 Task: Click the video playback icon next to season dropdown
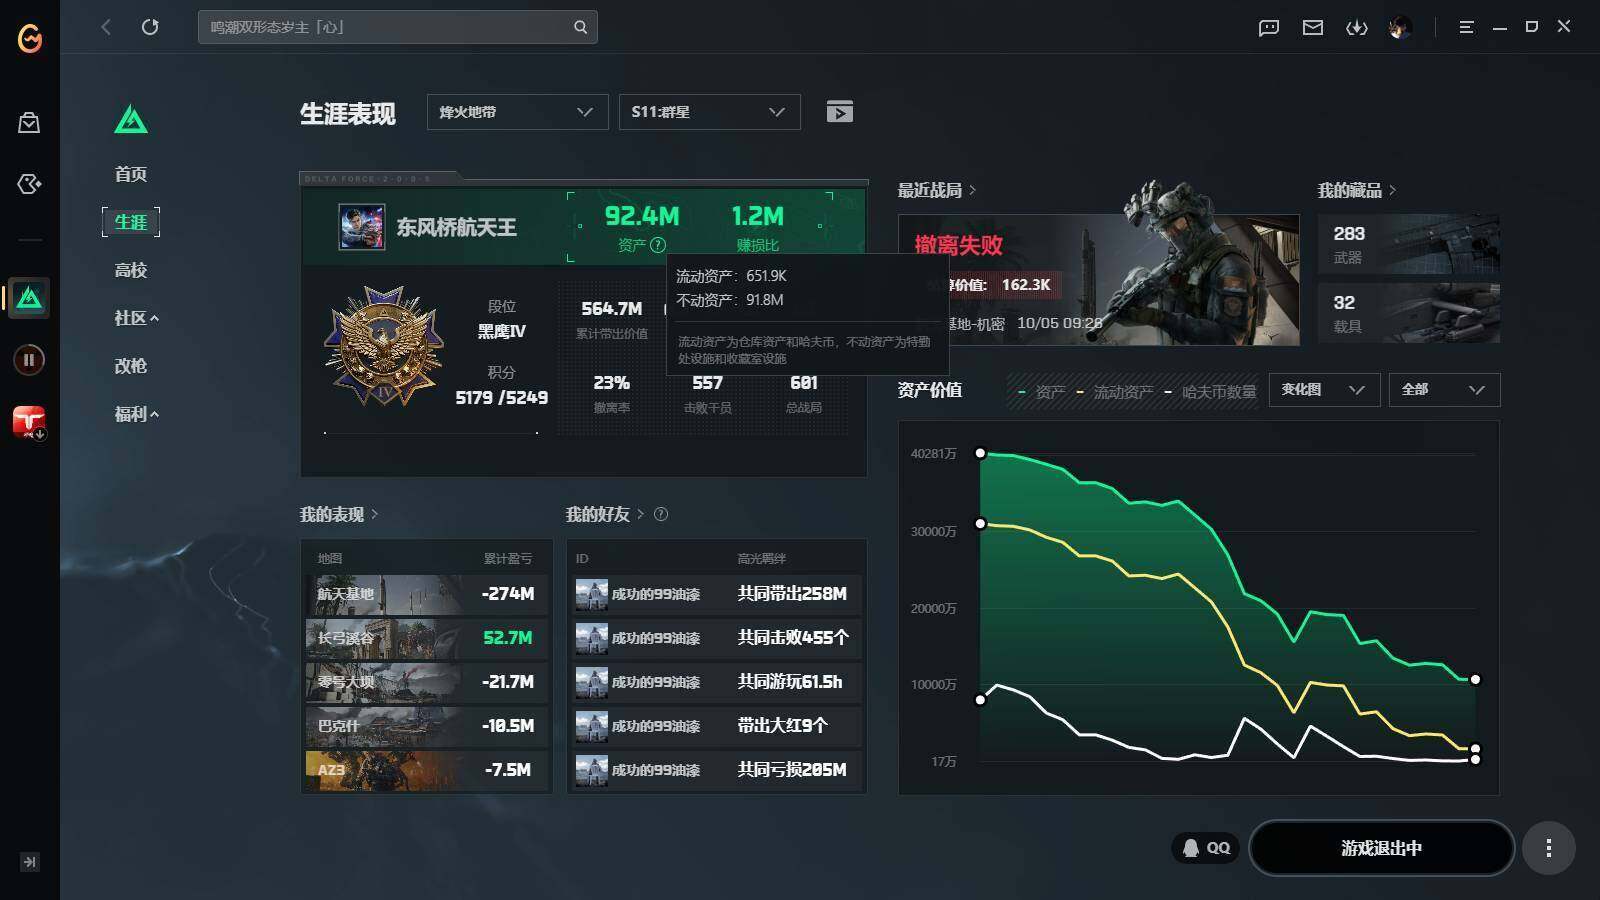(x=840, y=112)
